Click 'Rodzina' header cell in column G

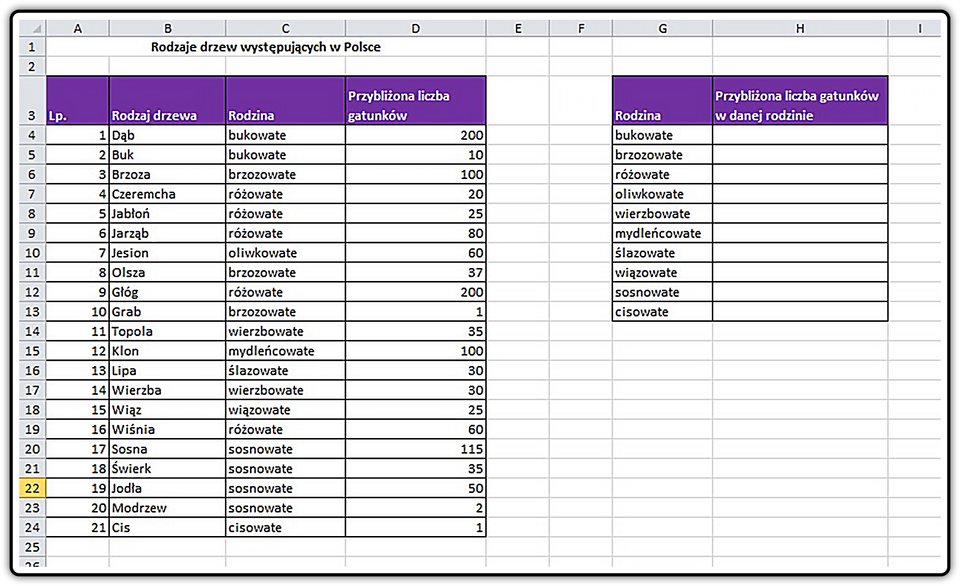(x=662, y=100)
